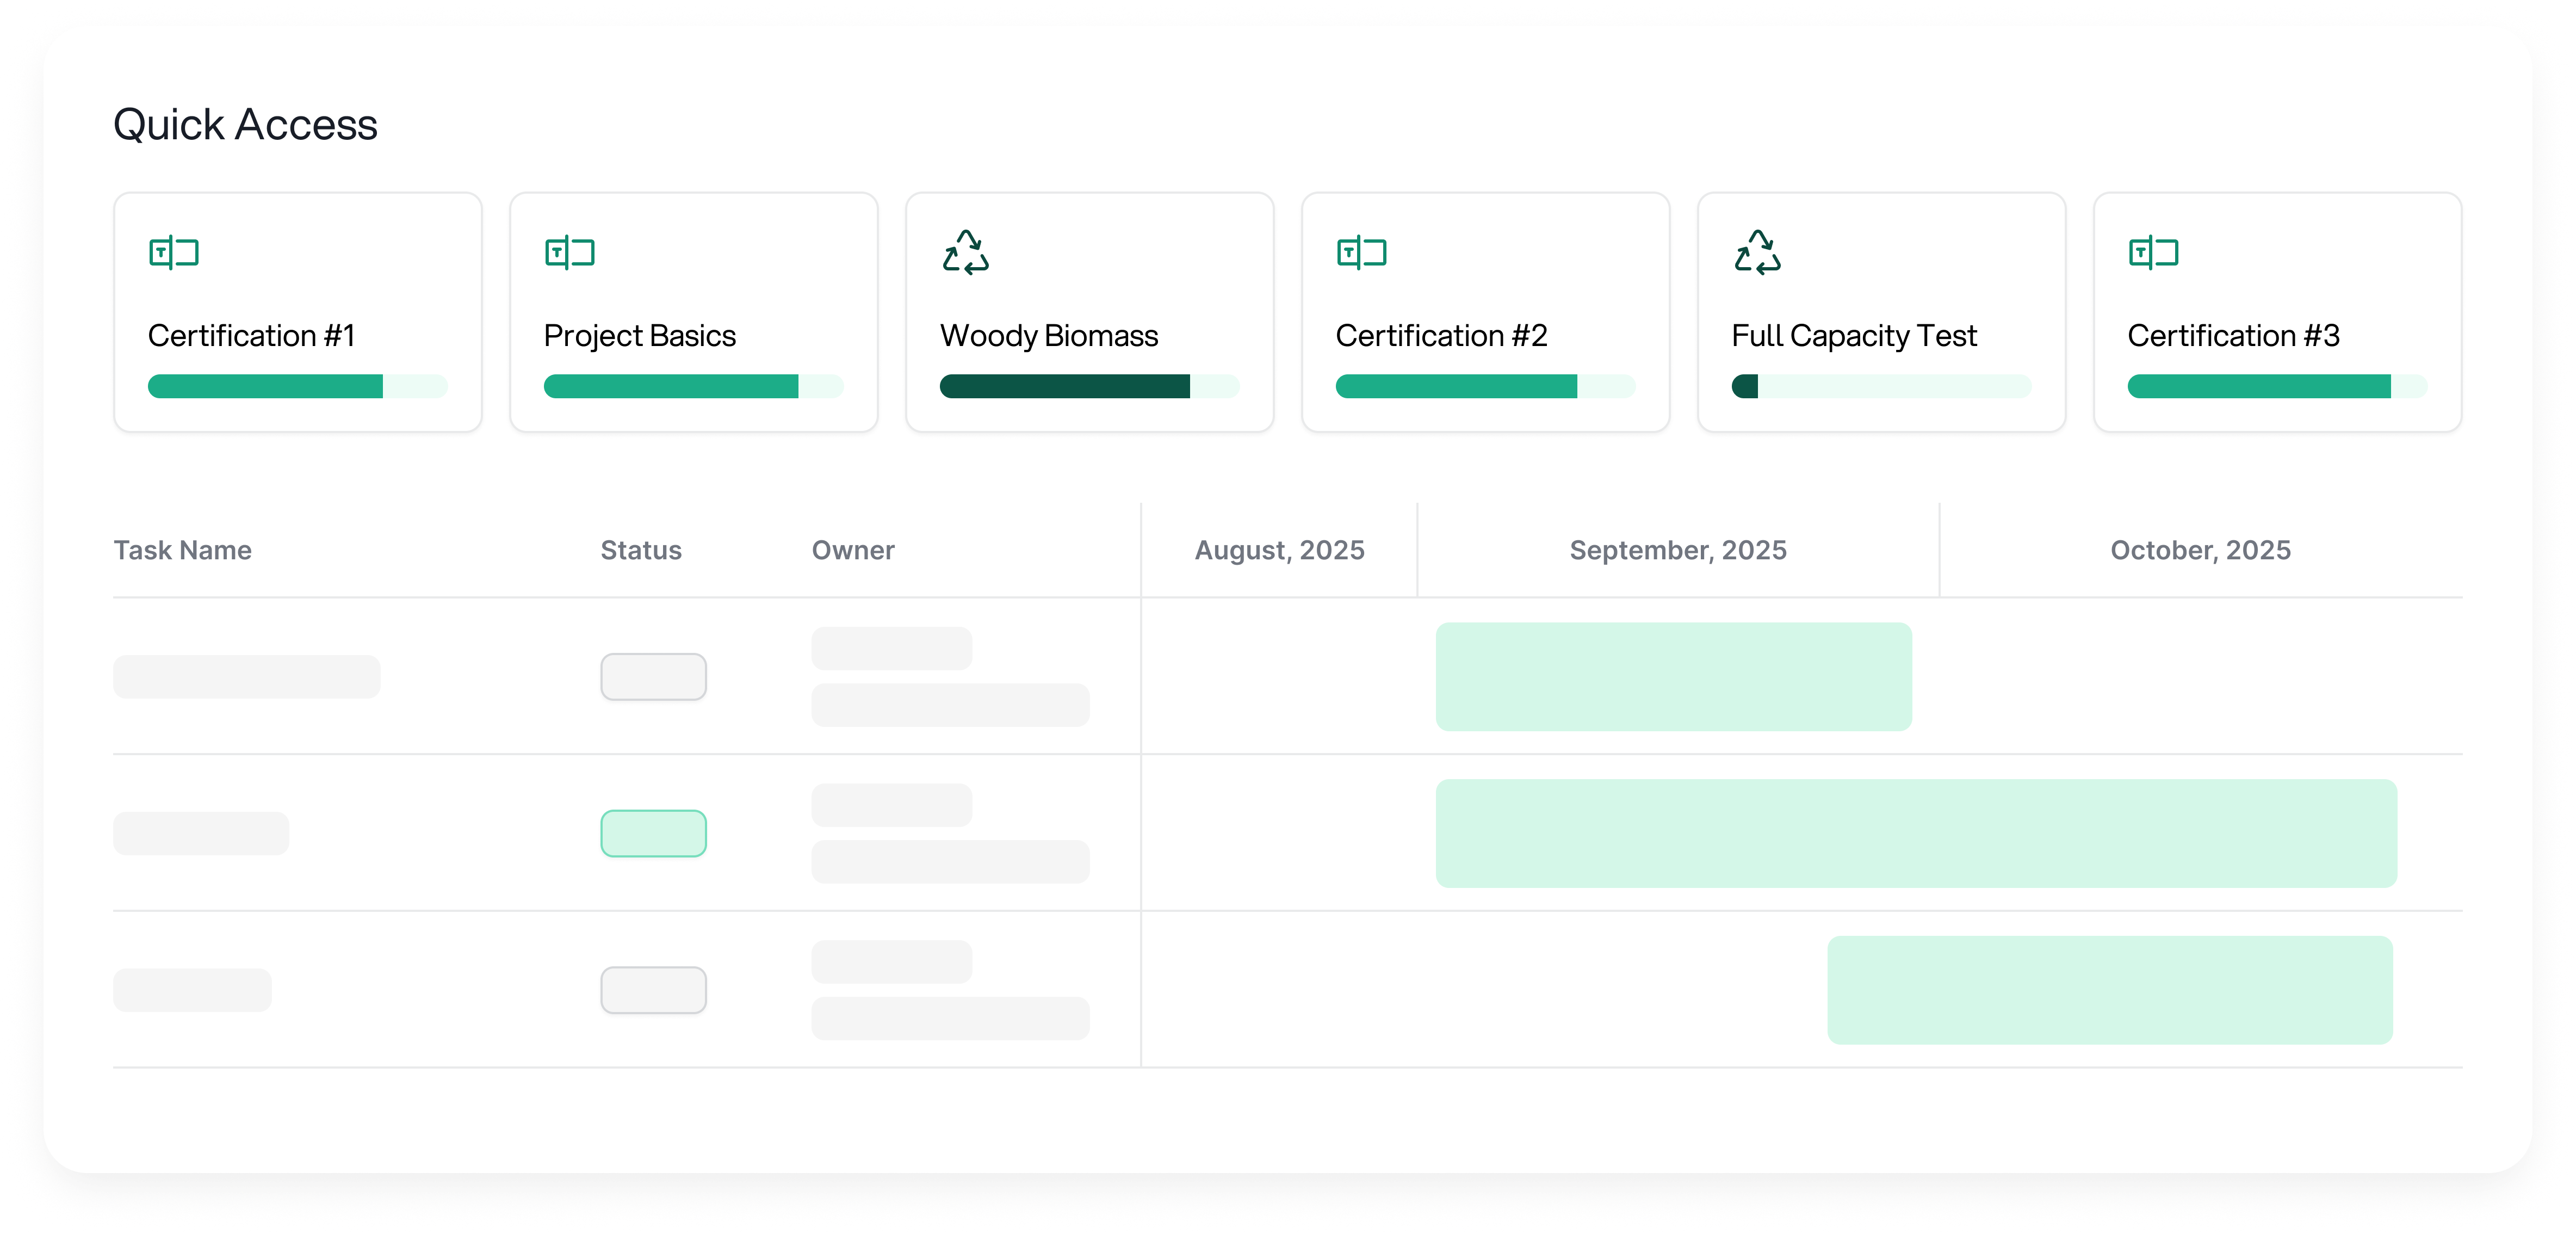The width and height of the screenshot is (2576, 1234).
Task: Open the Full Capacity Test title
Action: pos(1854,336)
